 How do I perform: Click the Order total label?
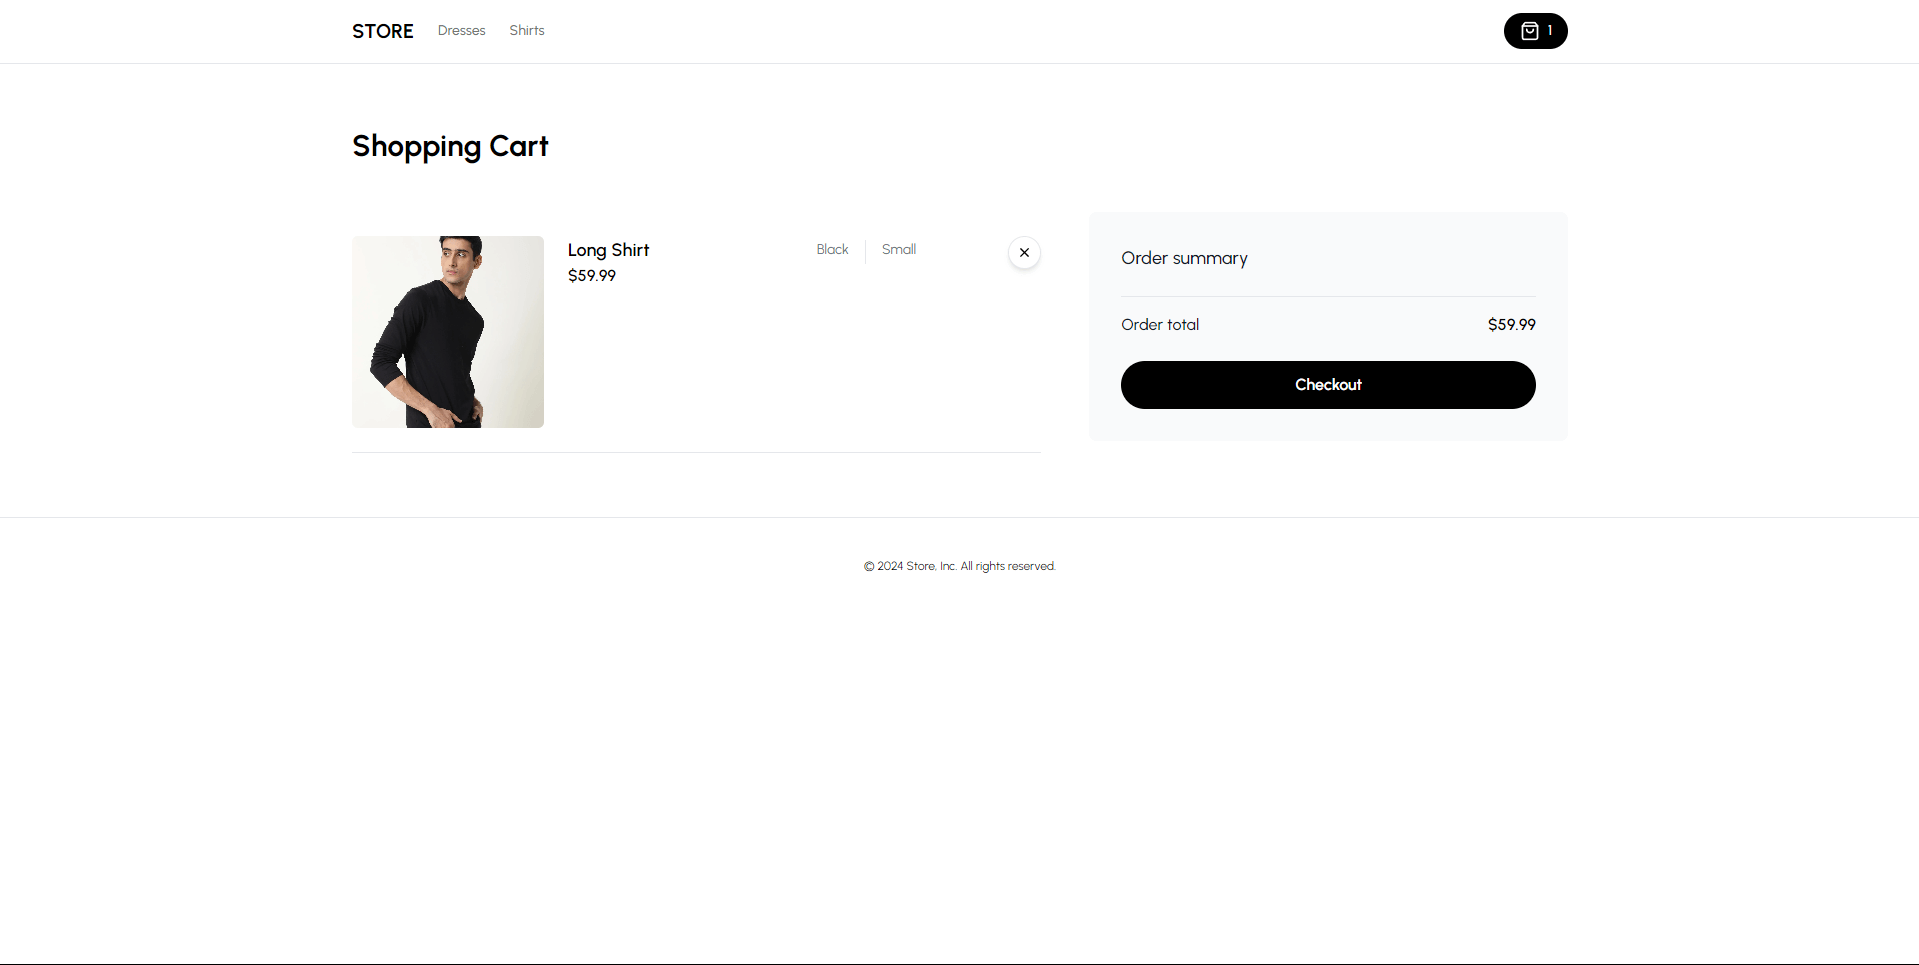(x=1160, y=325)
